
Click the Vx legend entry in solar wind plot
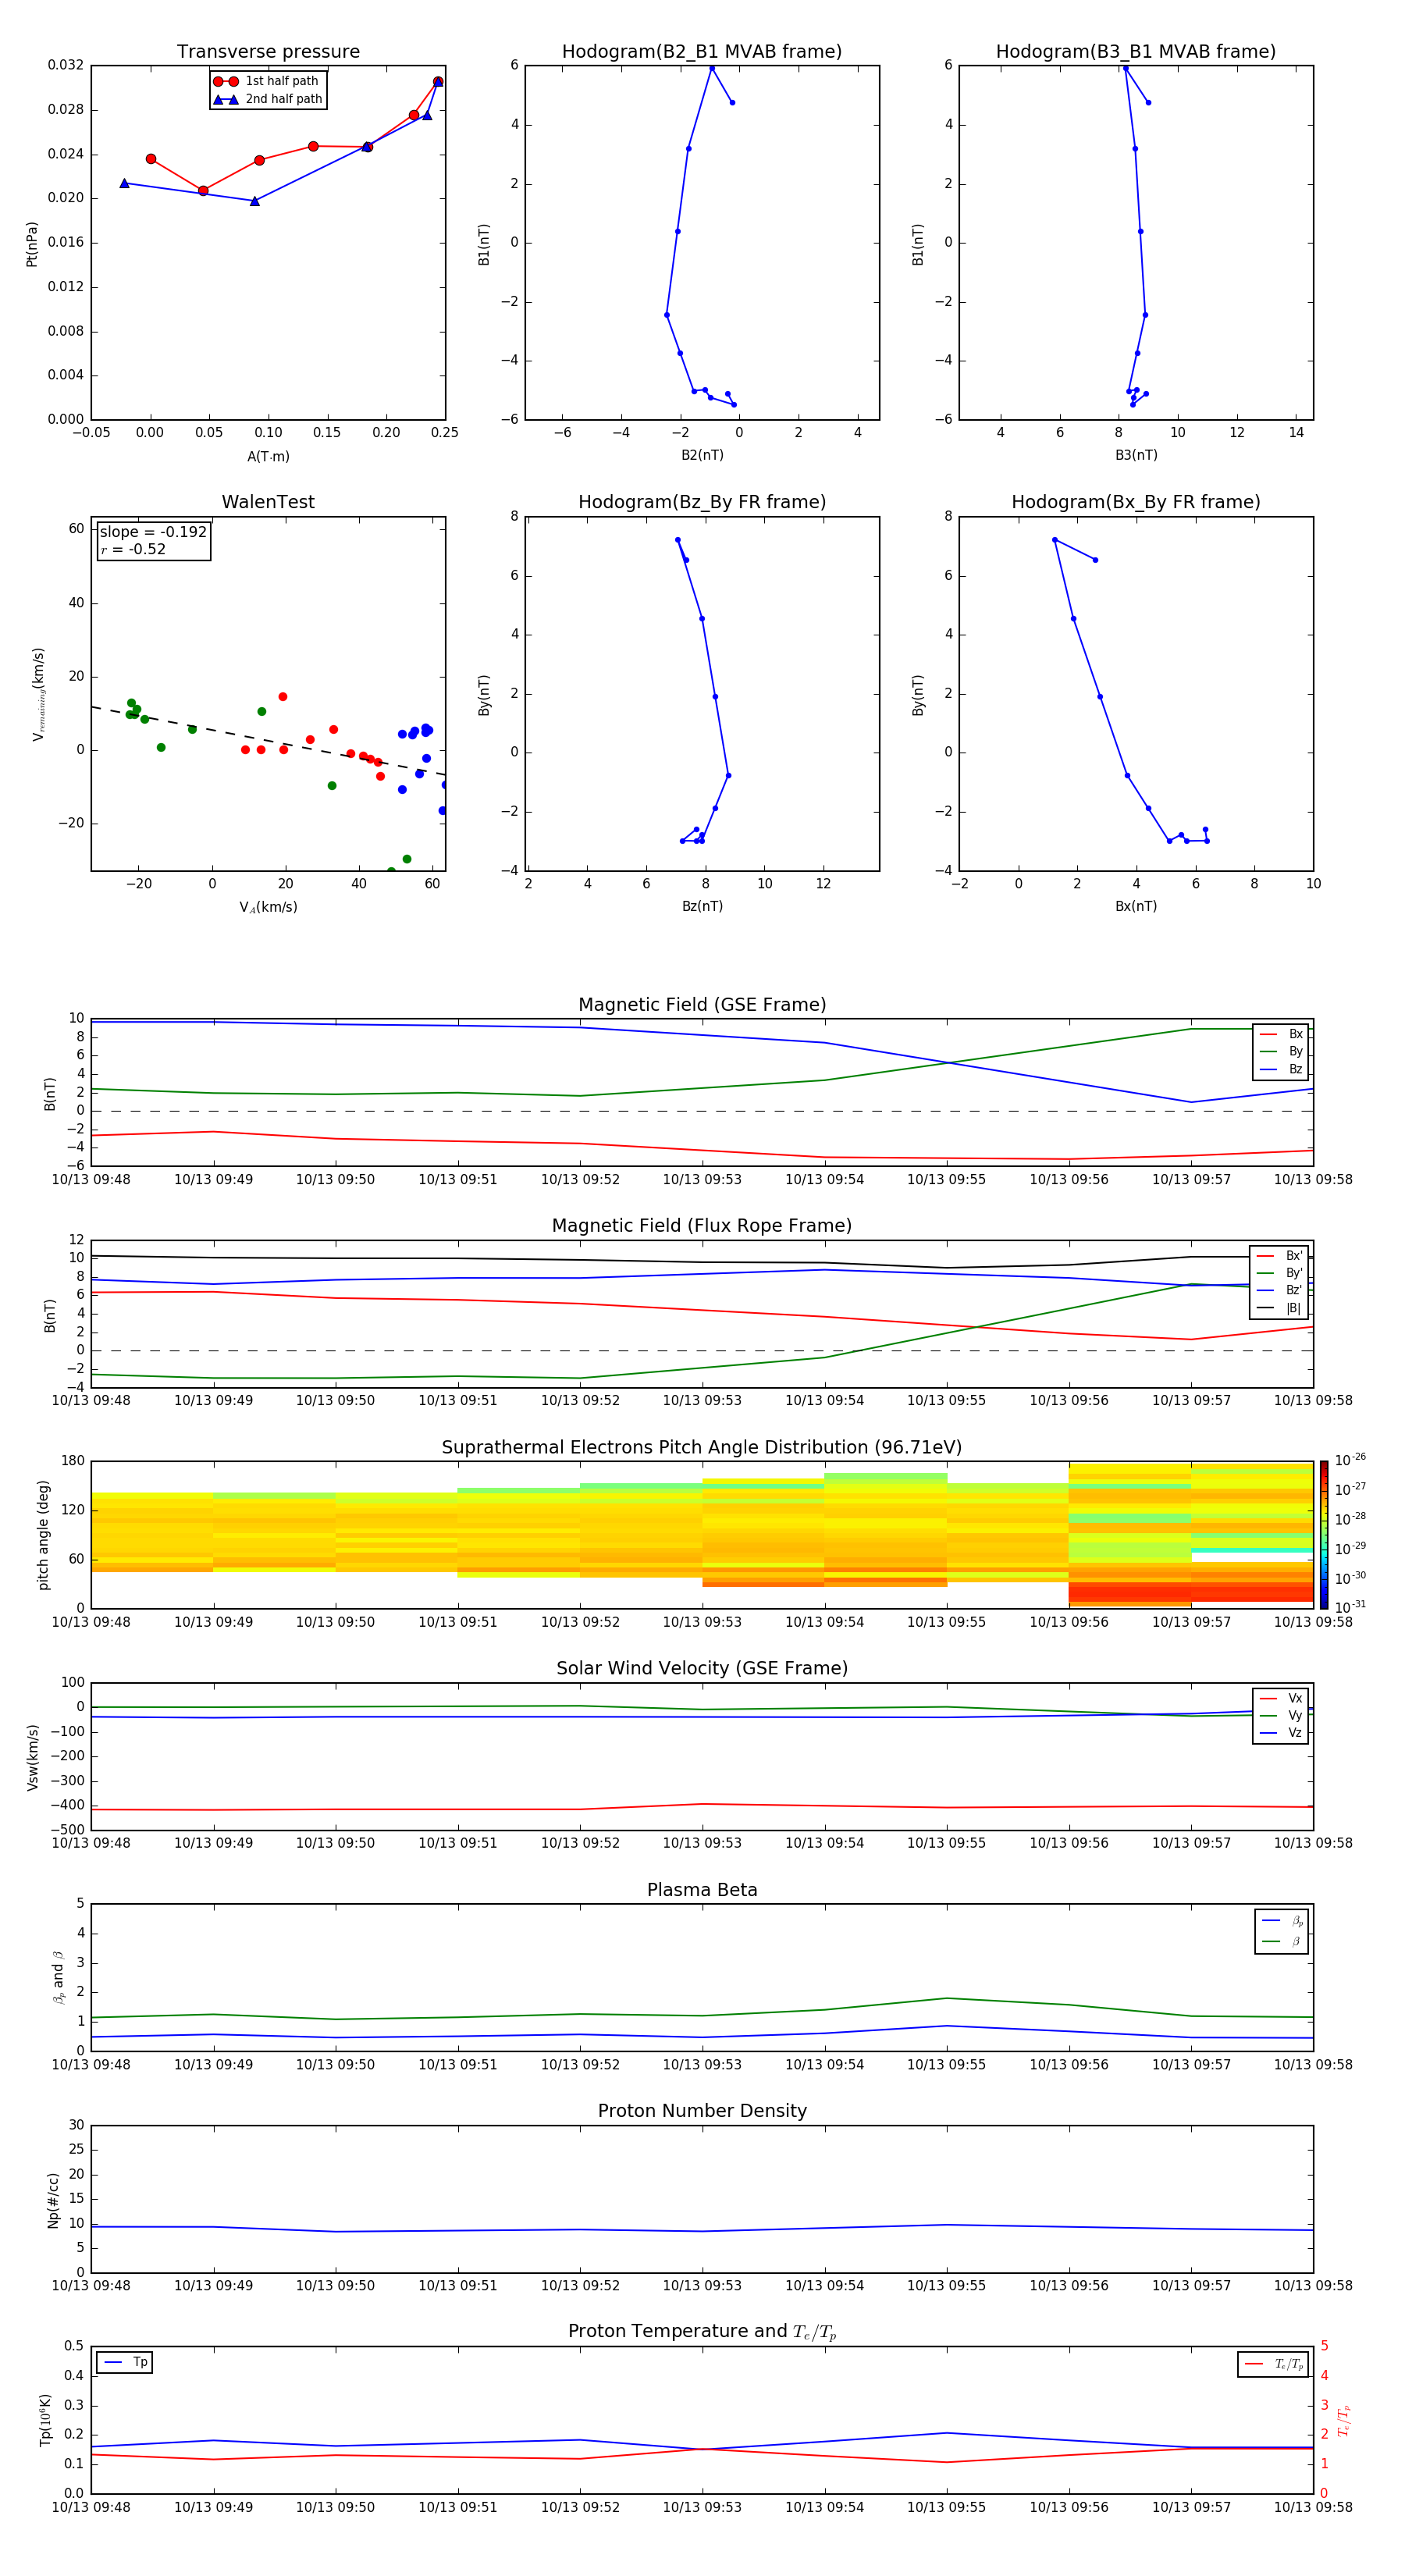pos(1281,1698)
